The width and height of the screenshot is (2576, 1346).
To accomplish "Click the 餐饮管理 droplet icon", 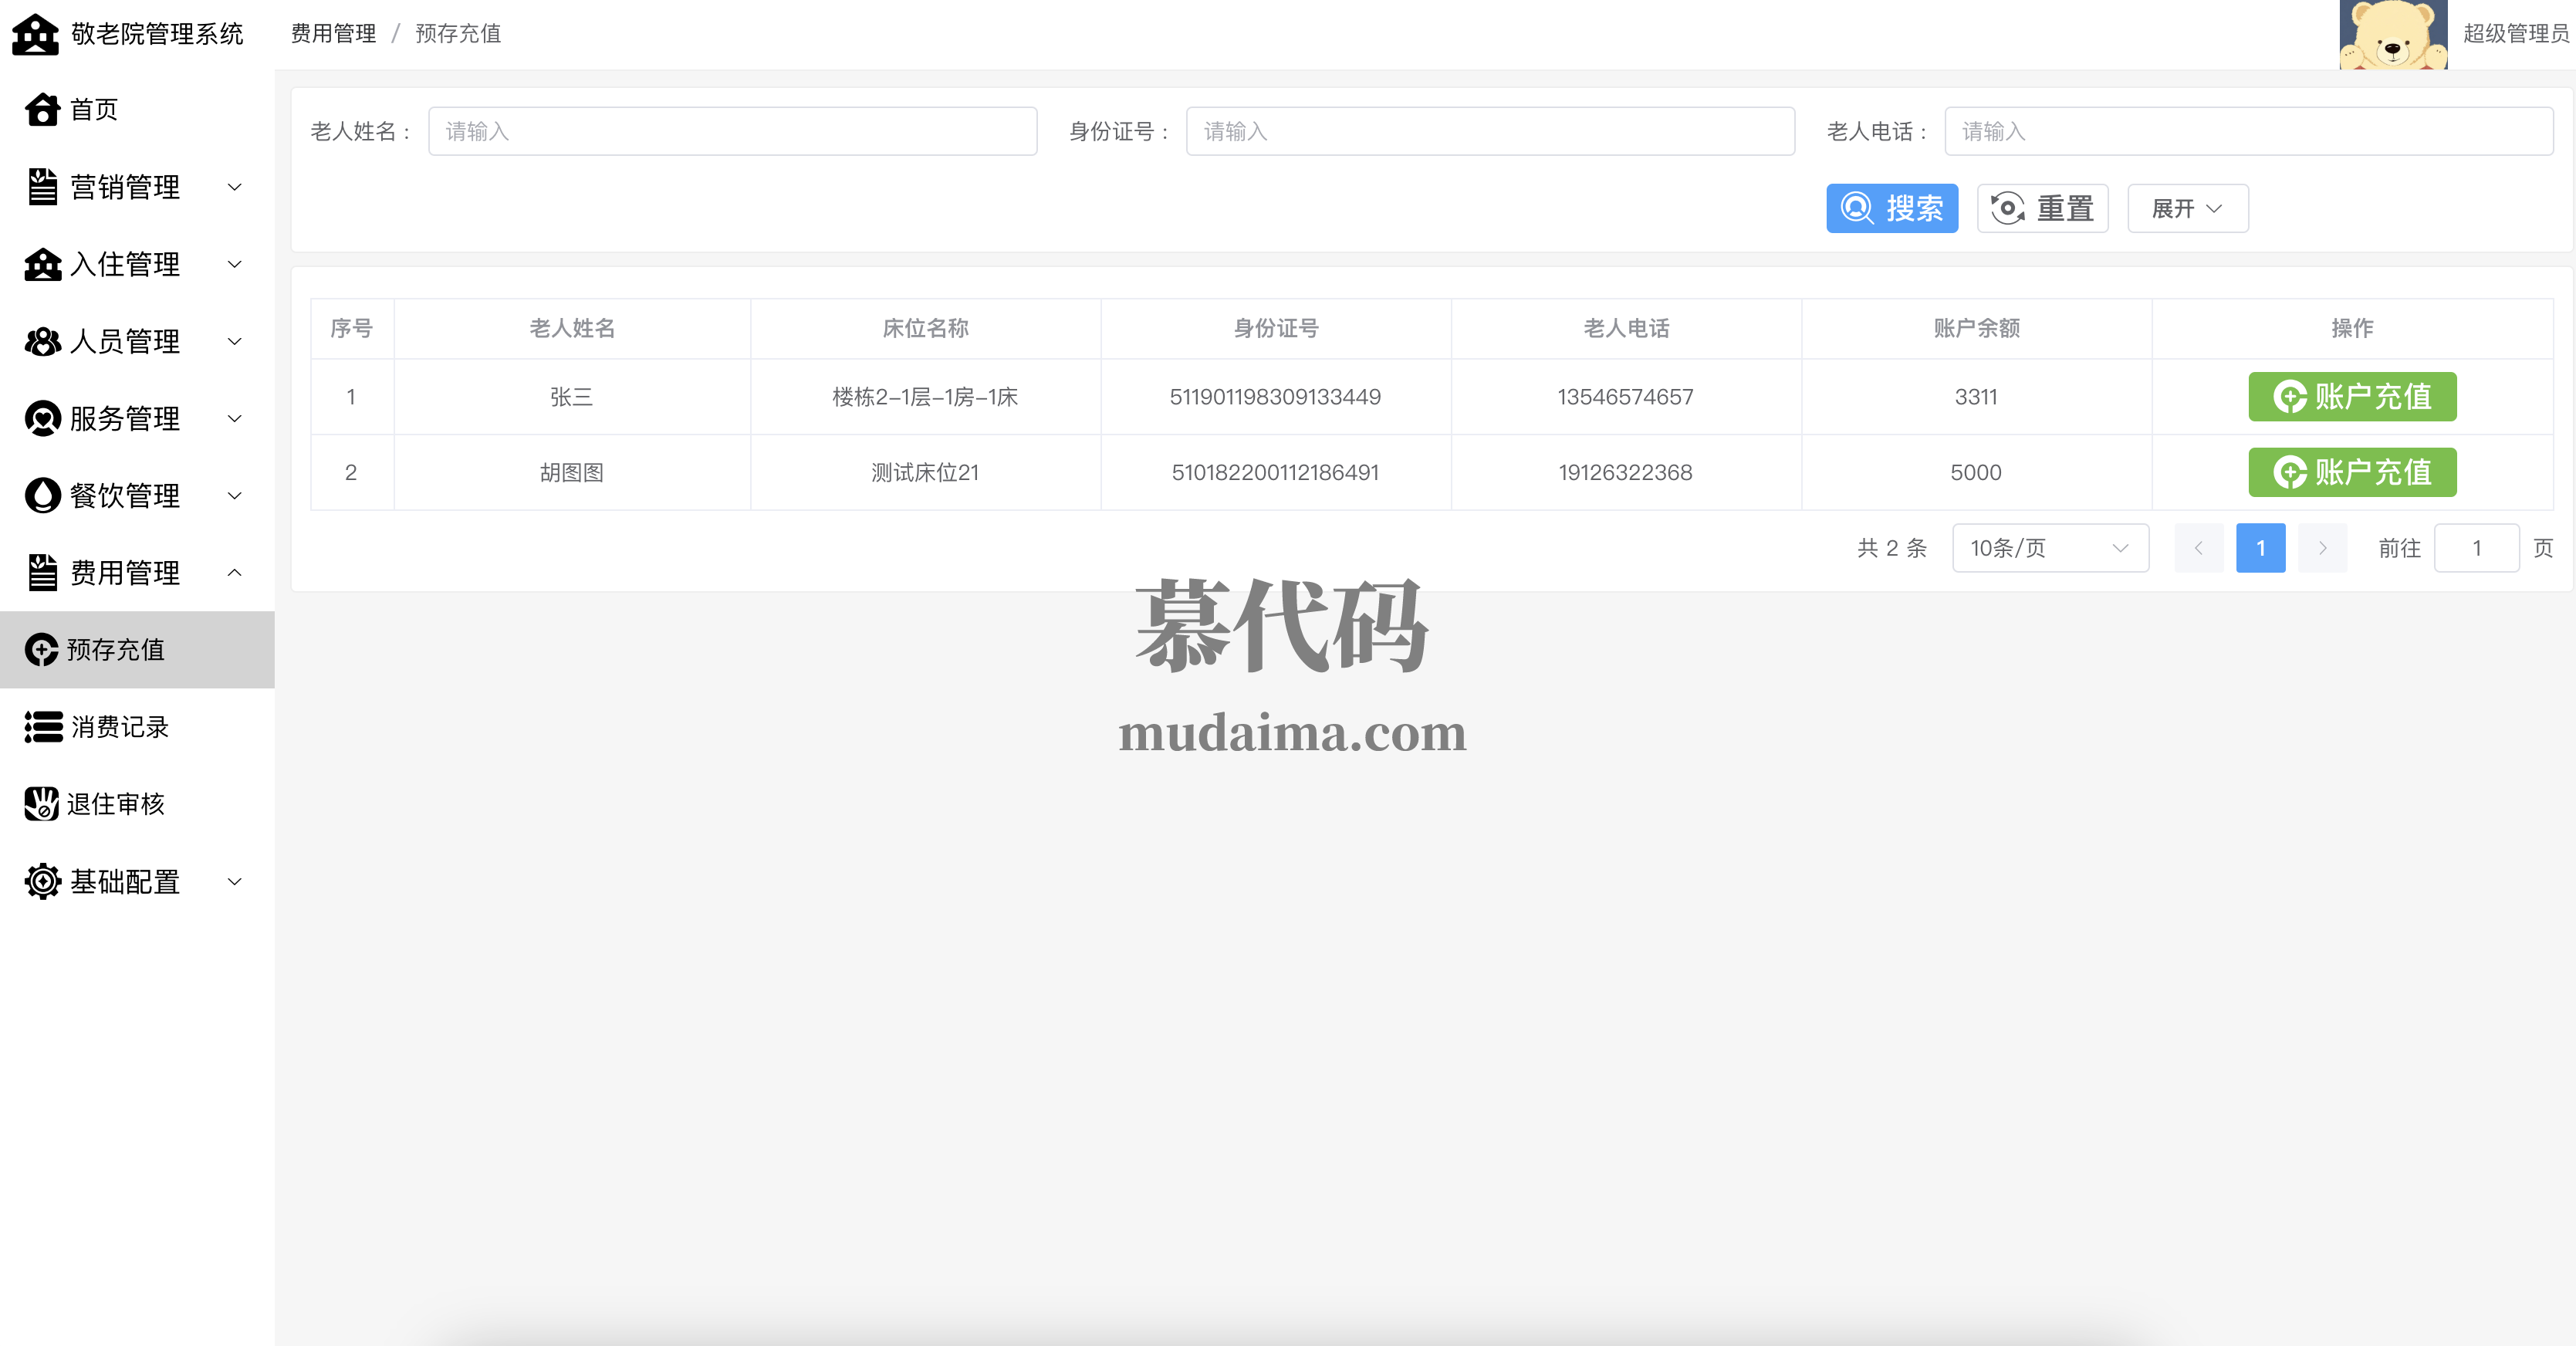I will (x=42, y=495).
